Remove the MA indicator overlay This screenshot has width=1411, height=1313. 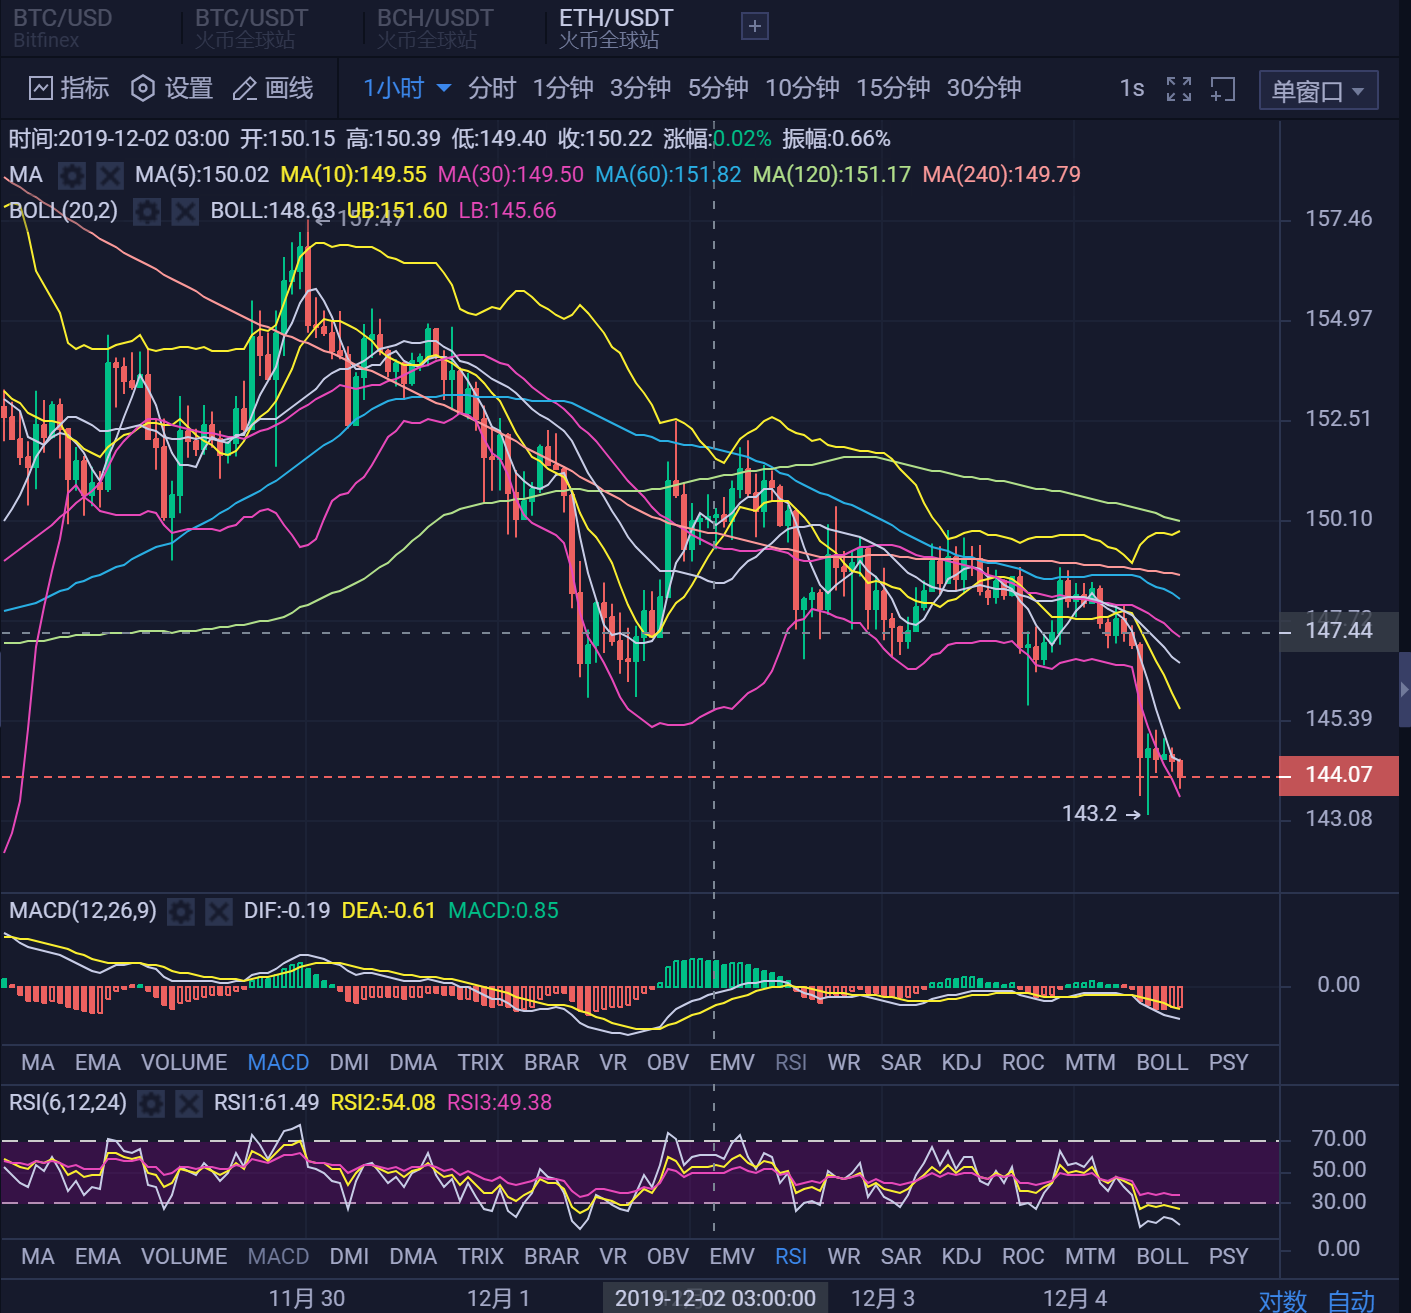[110, 176]
